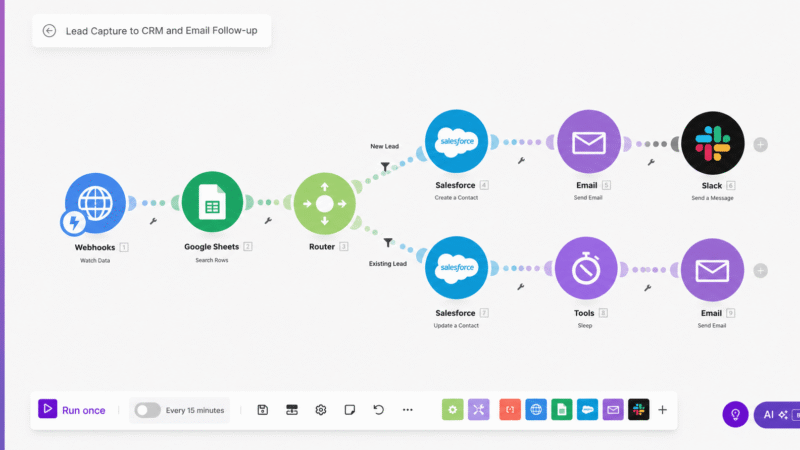Open the Webhooks Watch Data module
The width and height of the screenshot is (800, 450).
click(95, 203)
